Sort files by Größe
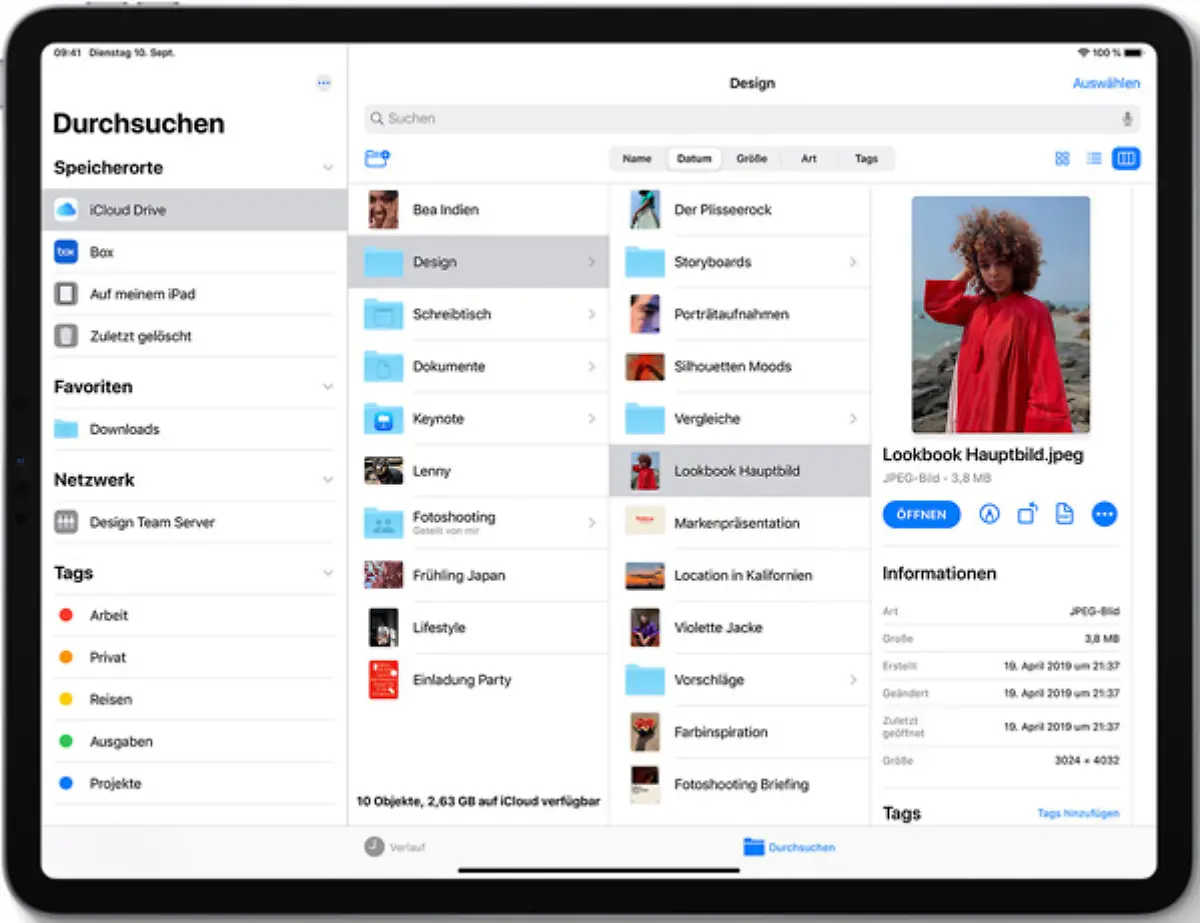Screen dimensions: 1200x923 (751, 159)
